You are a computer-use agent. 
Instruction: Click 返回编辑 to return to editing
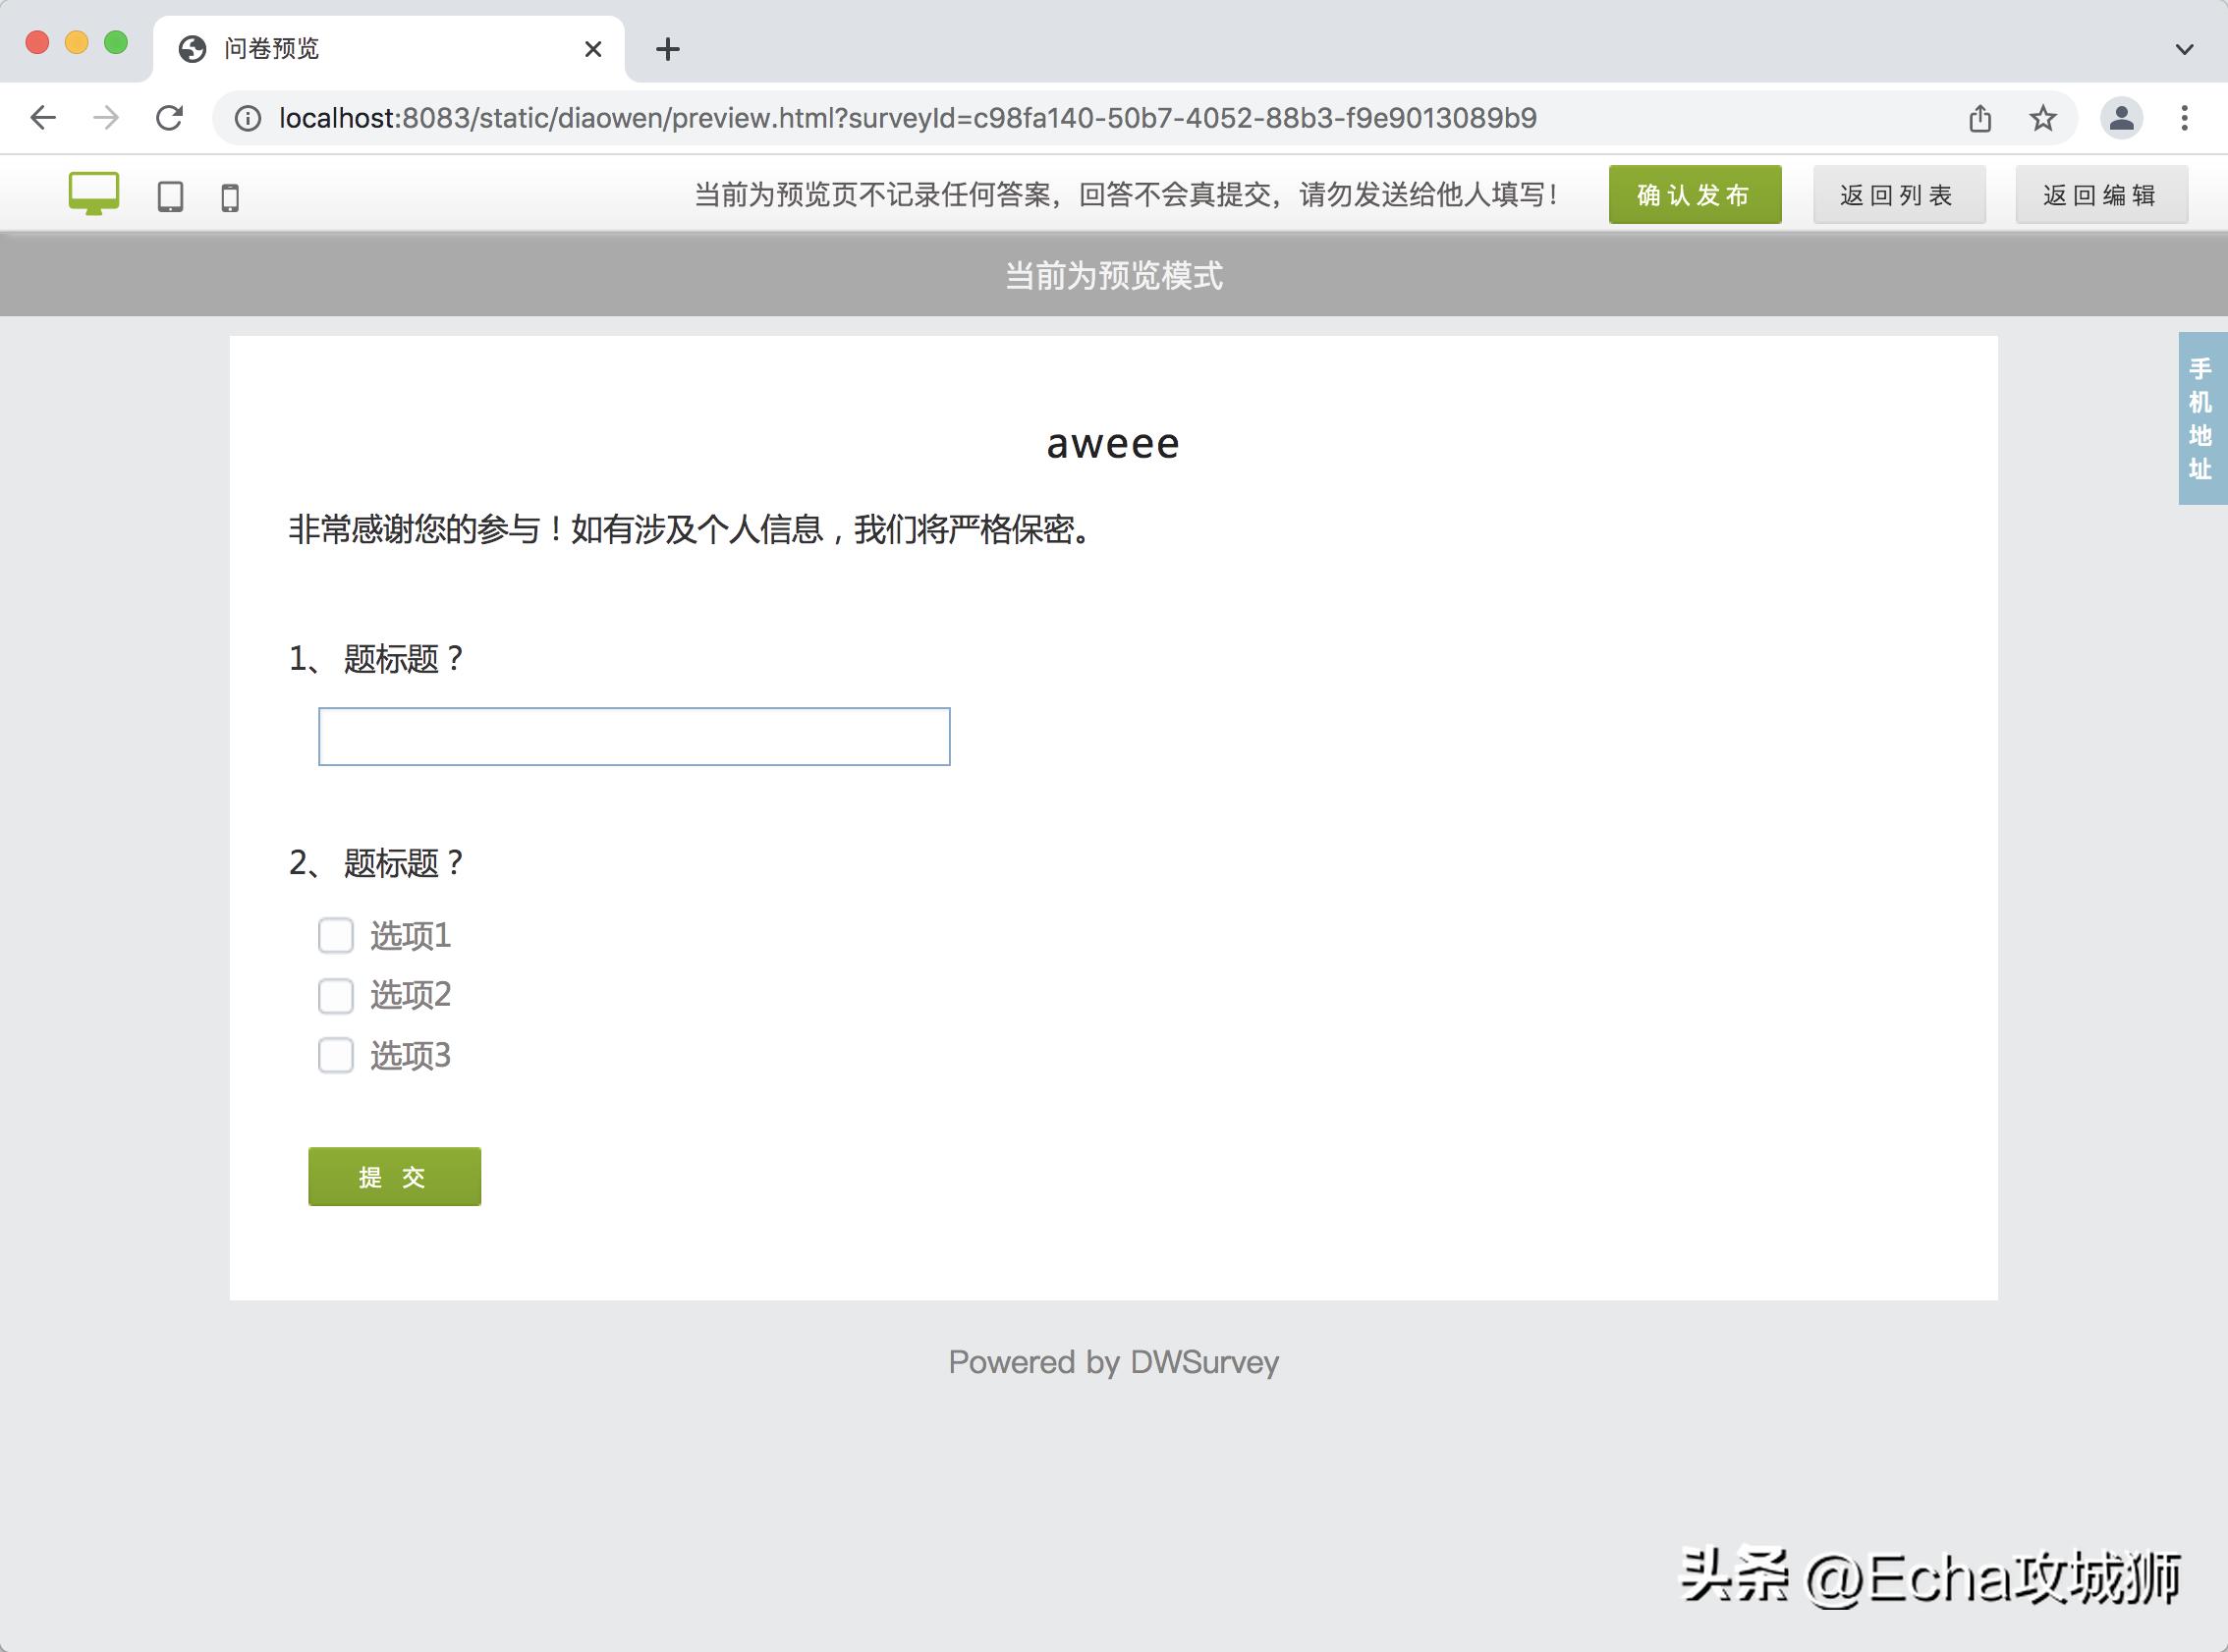pyautogui.click(x=2101, y=194)
